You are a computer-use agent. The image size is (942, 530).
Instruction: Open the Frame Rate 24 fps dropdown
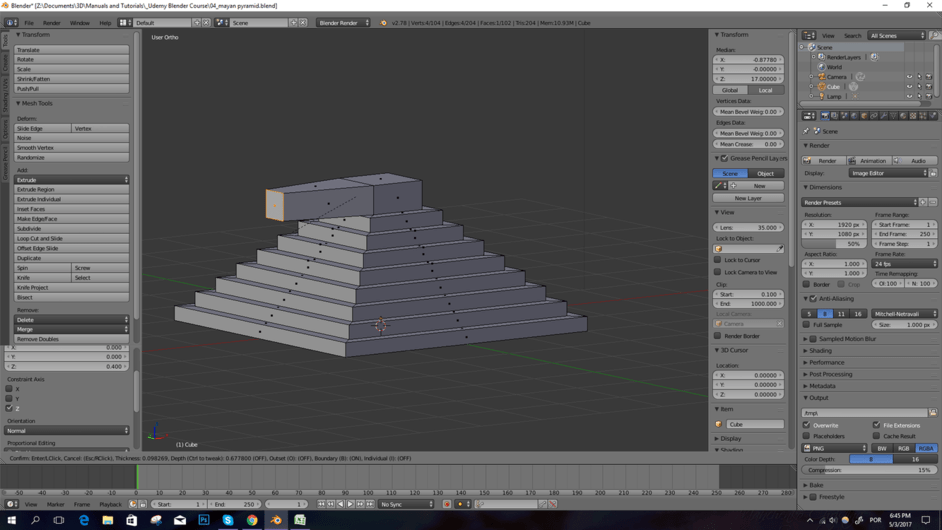coord(904,264)
